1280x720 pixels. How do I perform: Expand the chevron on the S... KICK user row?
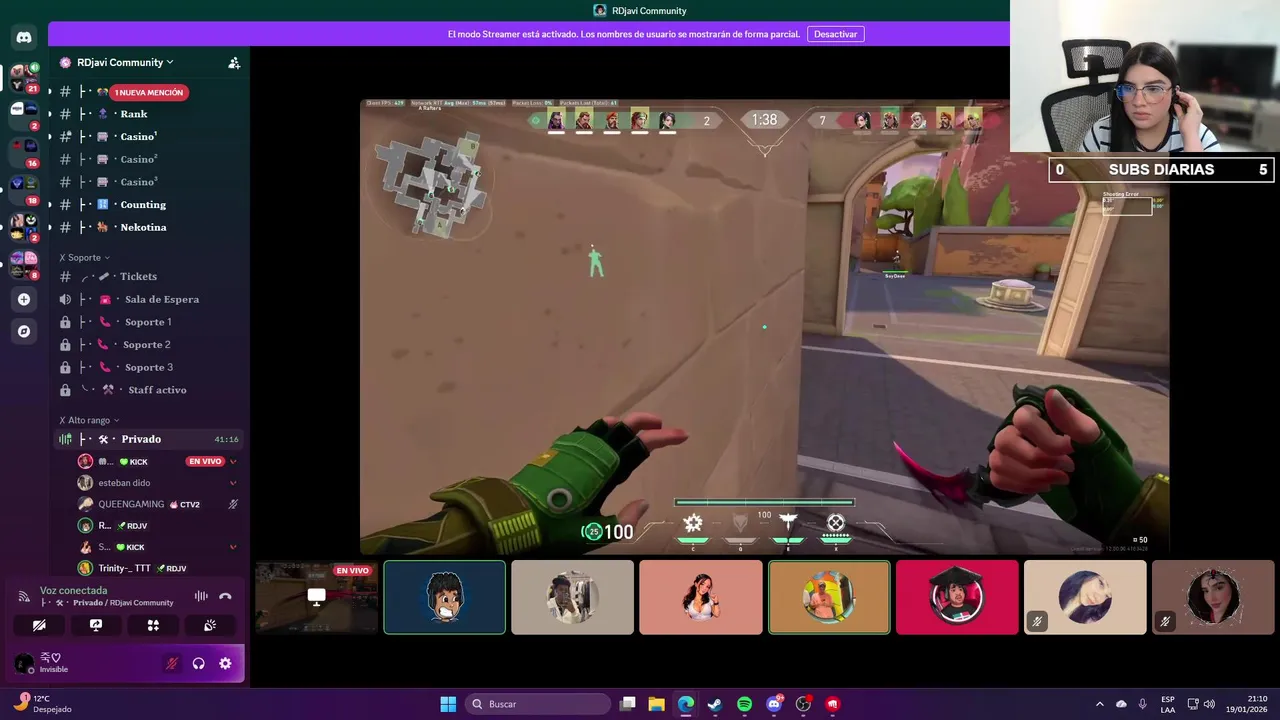pos(233,547)
